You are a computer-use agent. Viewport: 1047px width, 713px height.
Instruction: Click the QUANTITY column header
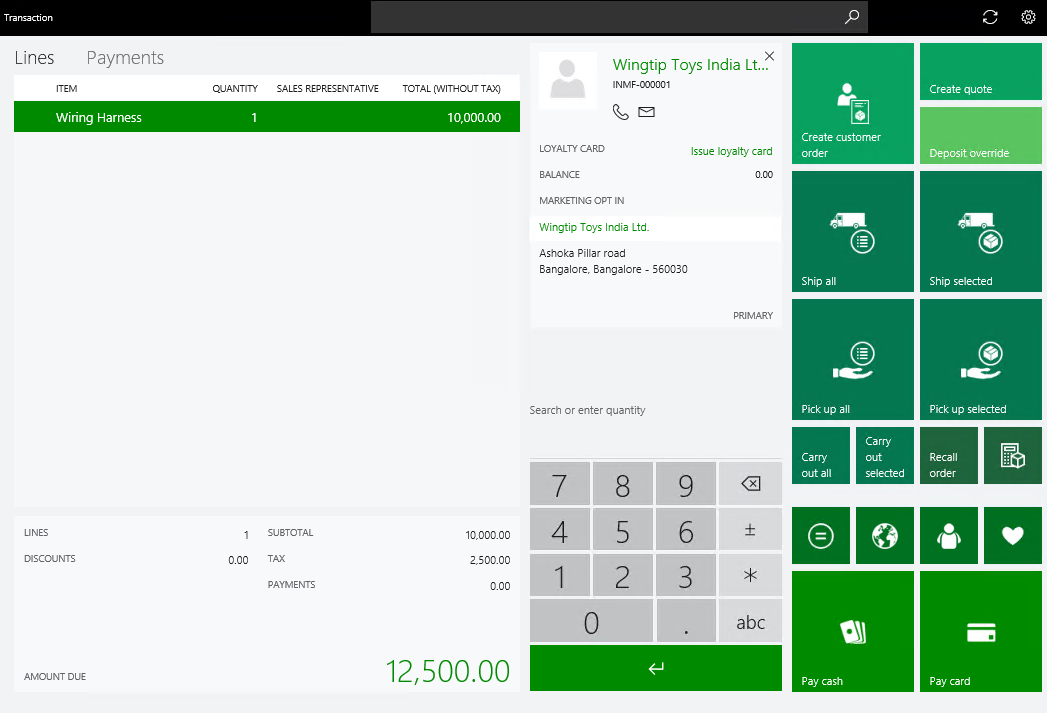(x=235, y=88)
